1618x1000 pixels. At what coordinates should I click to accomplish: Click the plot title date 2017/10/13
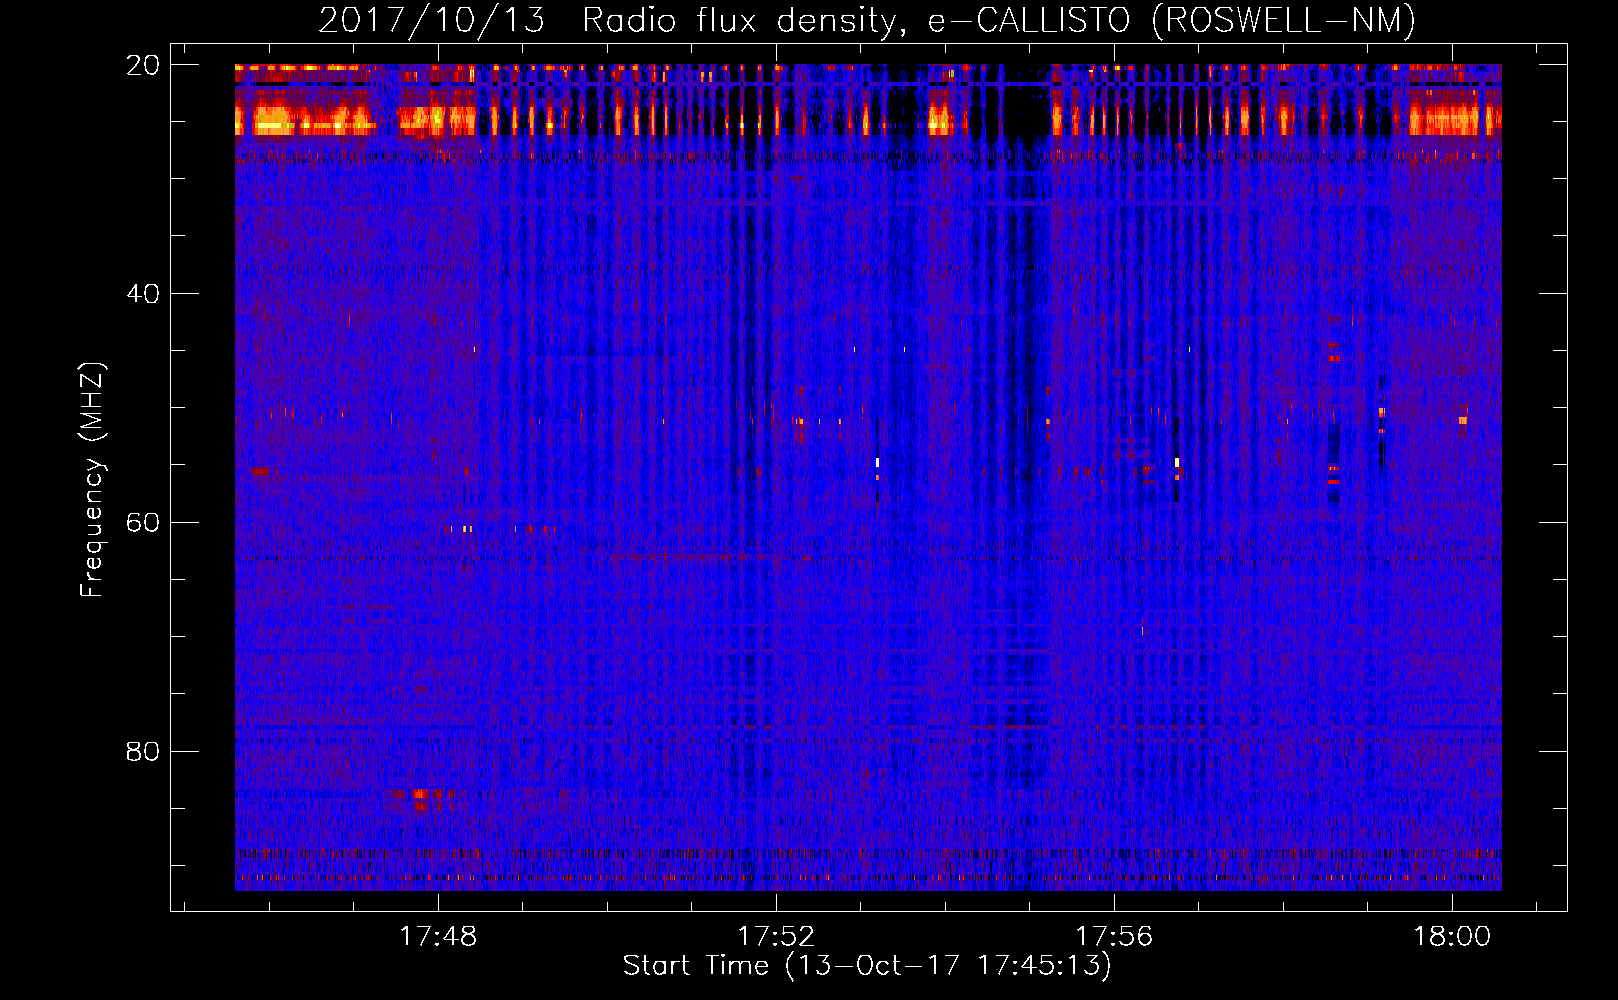coord(432,20)
